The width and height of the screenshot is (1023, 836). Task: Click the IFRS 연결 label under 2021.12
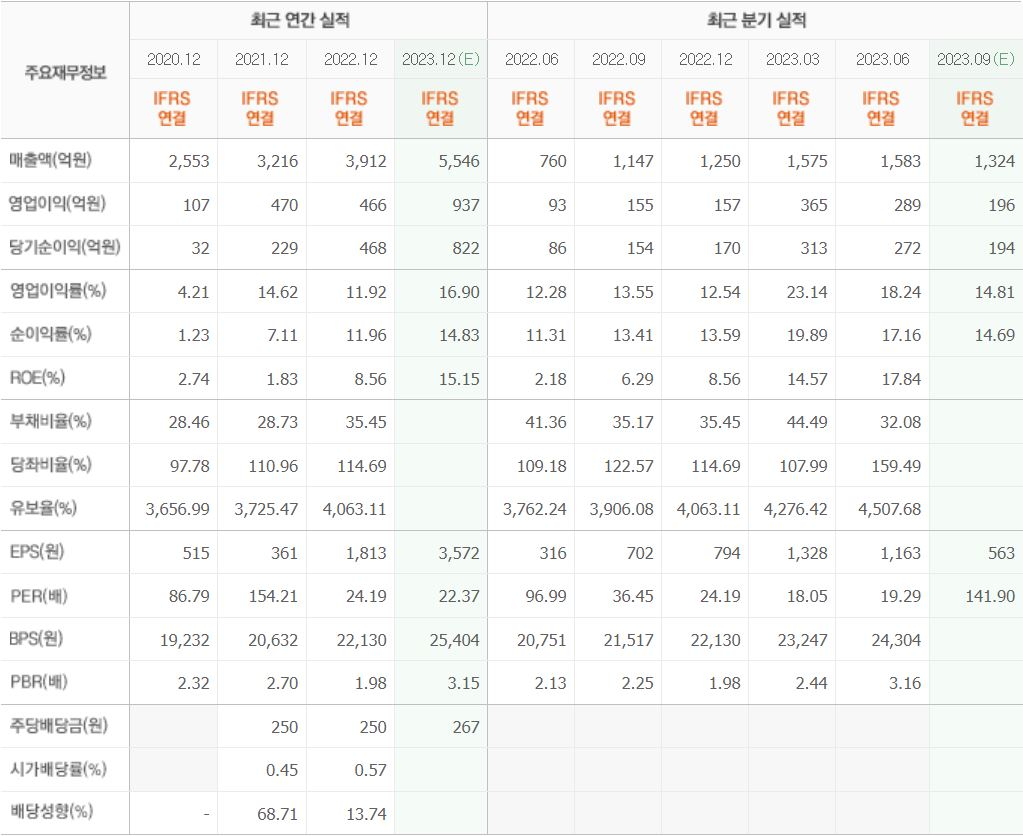click(260, 108)
